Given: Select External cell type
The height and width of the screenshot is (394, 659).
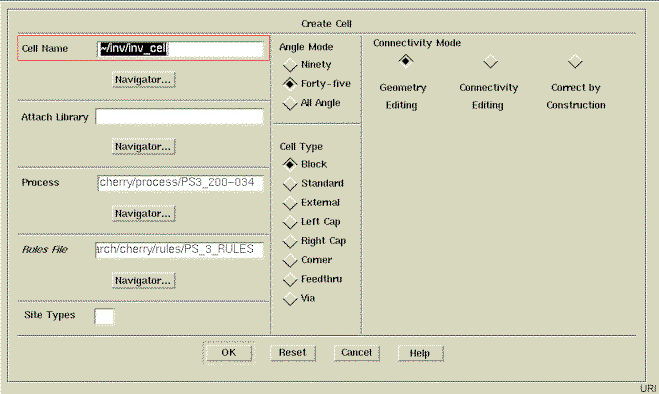Looking at the screenshot, I should tap(290, 203).
